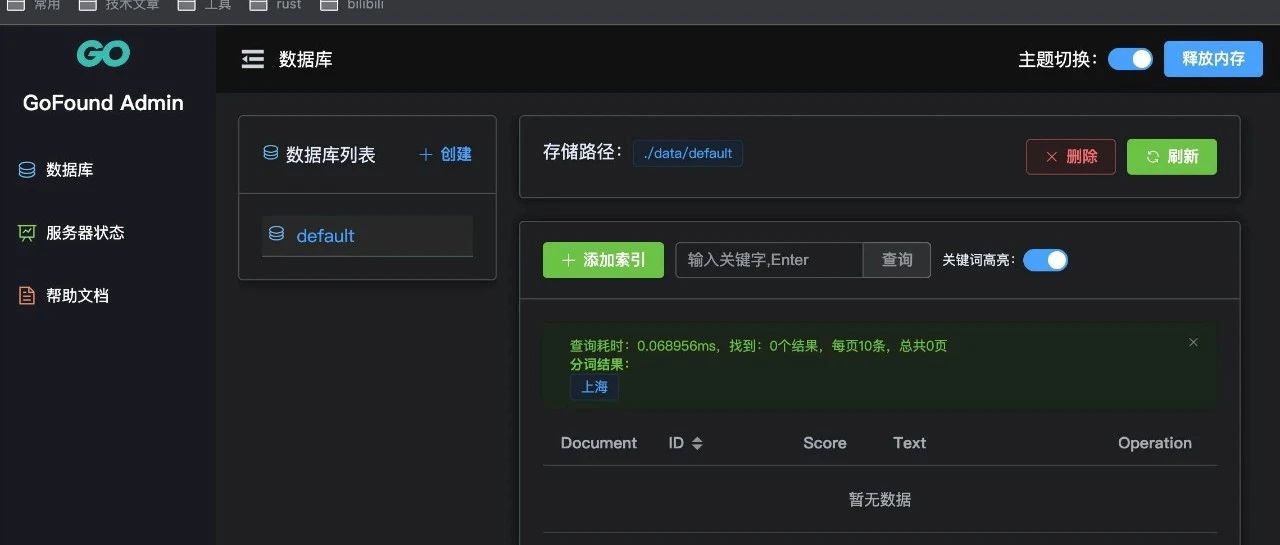Screen dimensions: 1280x545
Task: Open the bilibili bookmarks folder
Action: tap(354, 5)
